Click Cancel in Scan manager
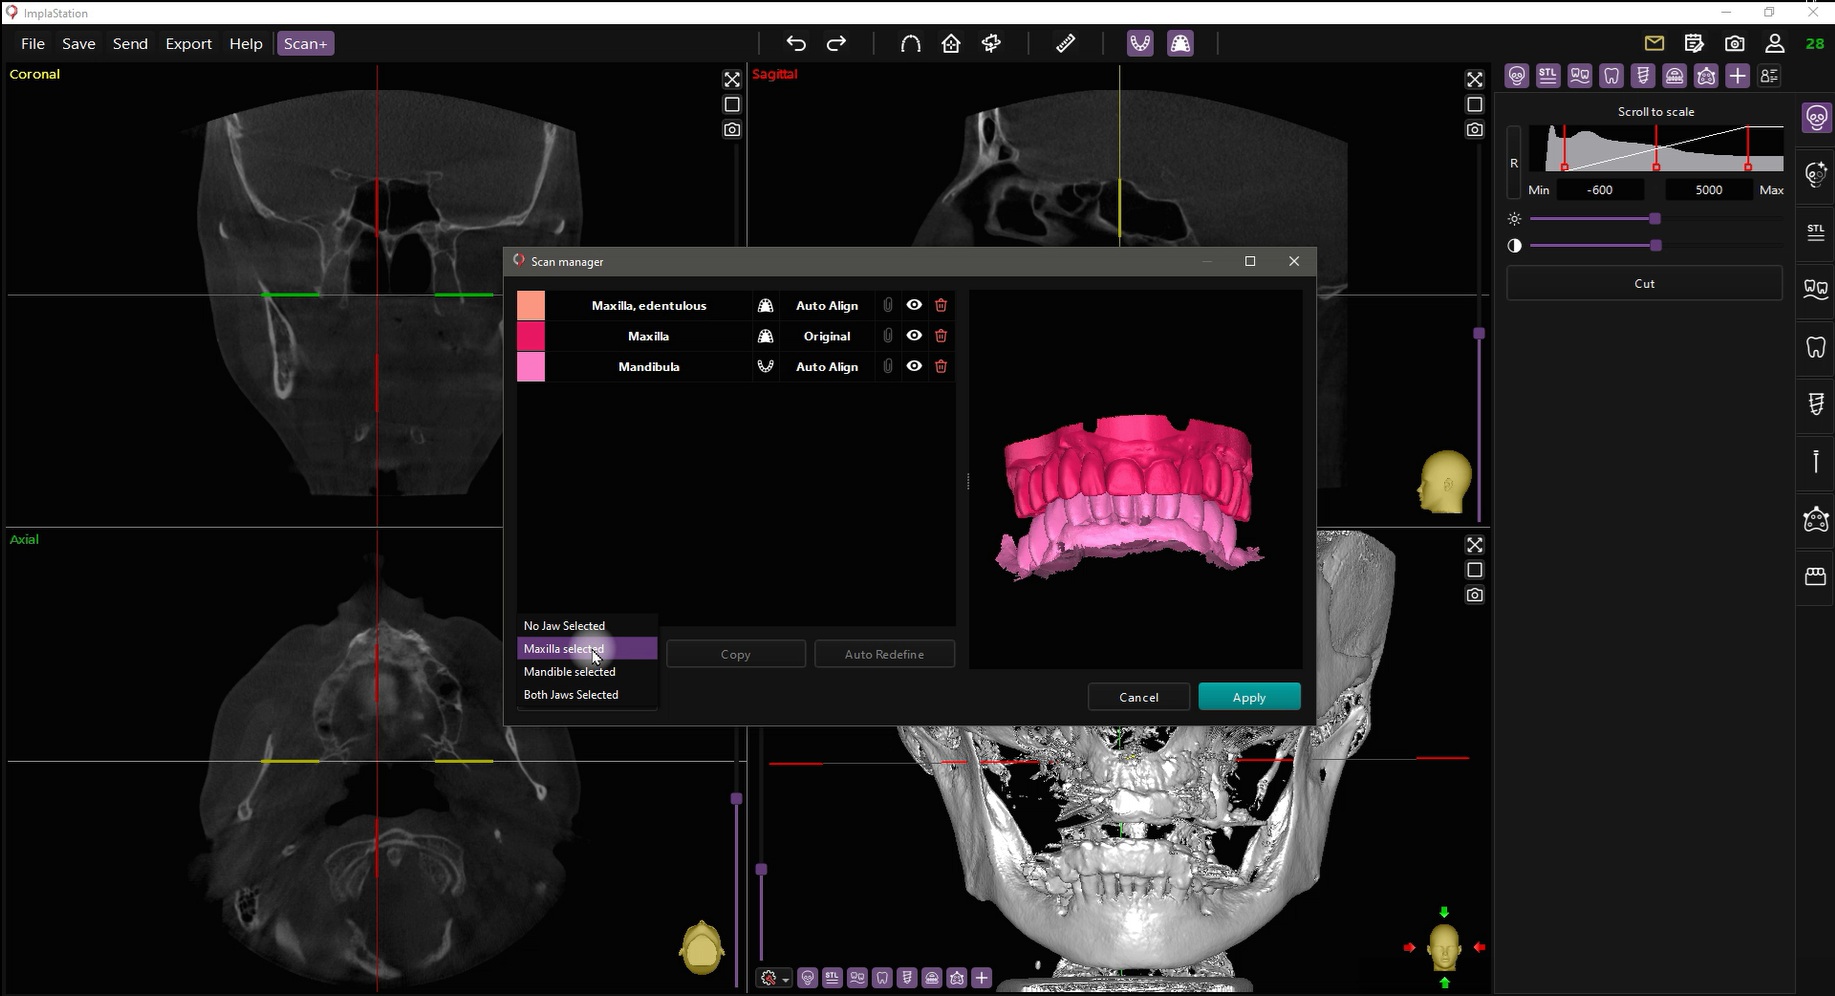Viewport: 1835px width, 996px height. (1139, 697)
